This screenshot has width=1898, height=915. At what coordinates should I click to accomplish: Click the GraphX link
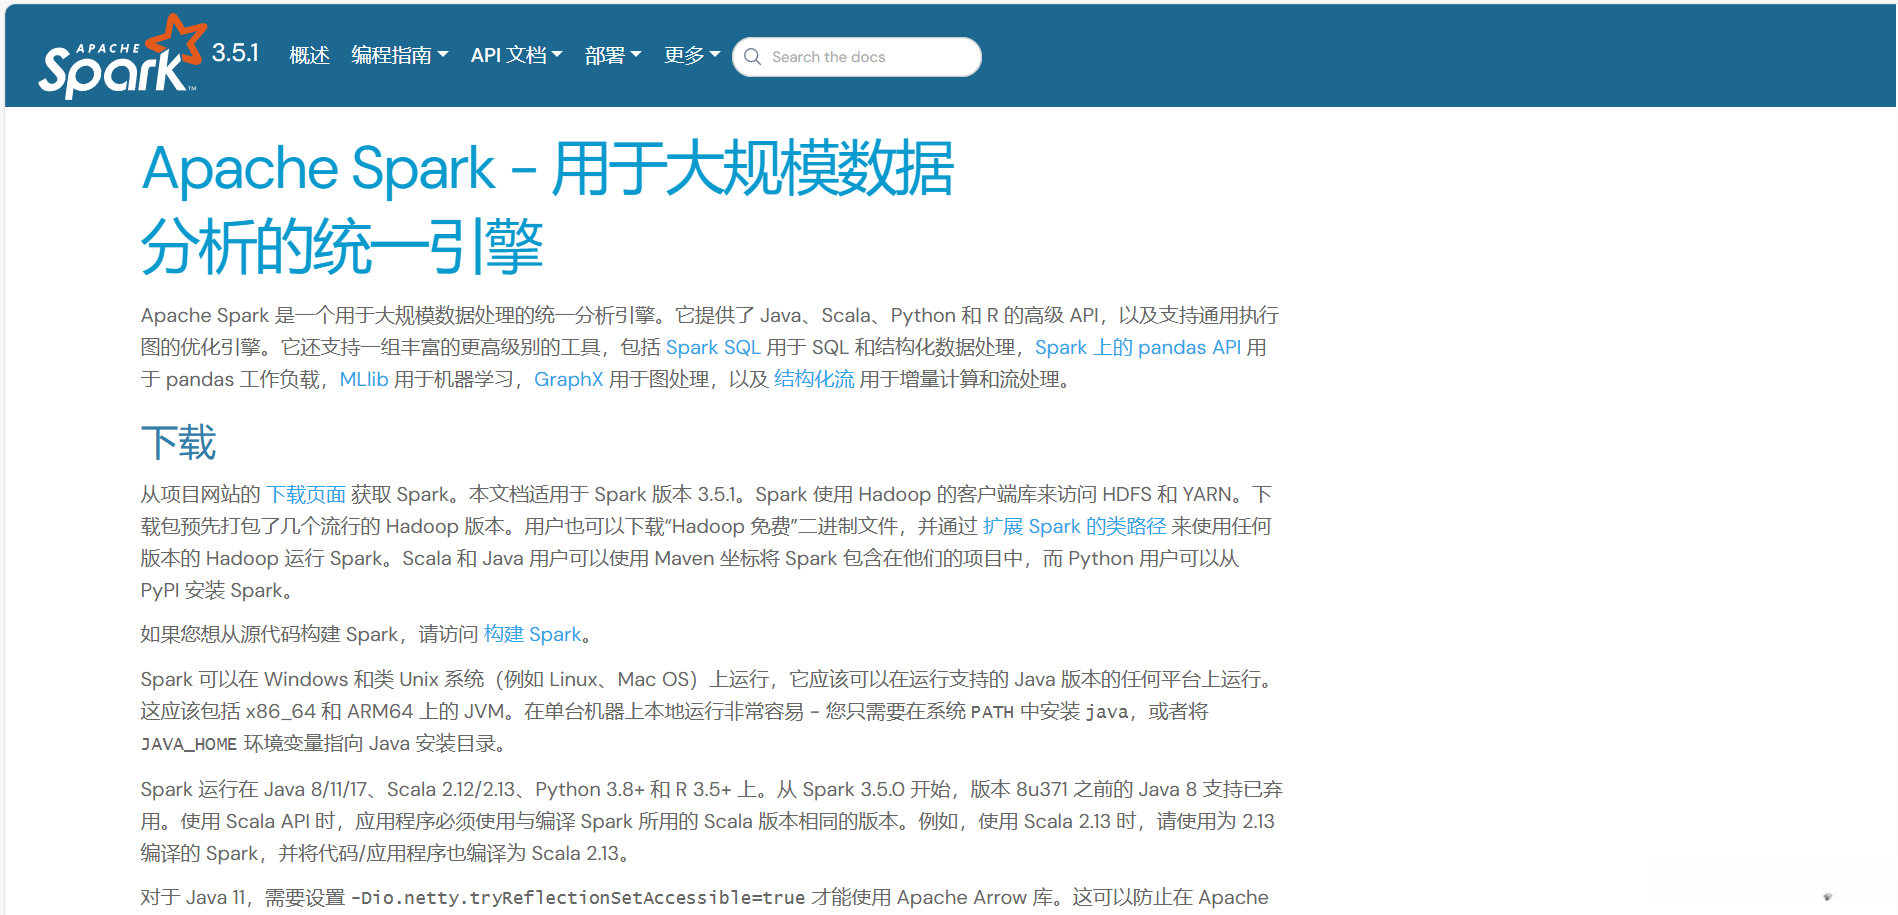tap(568, 379)
